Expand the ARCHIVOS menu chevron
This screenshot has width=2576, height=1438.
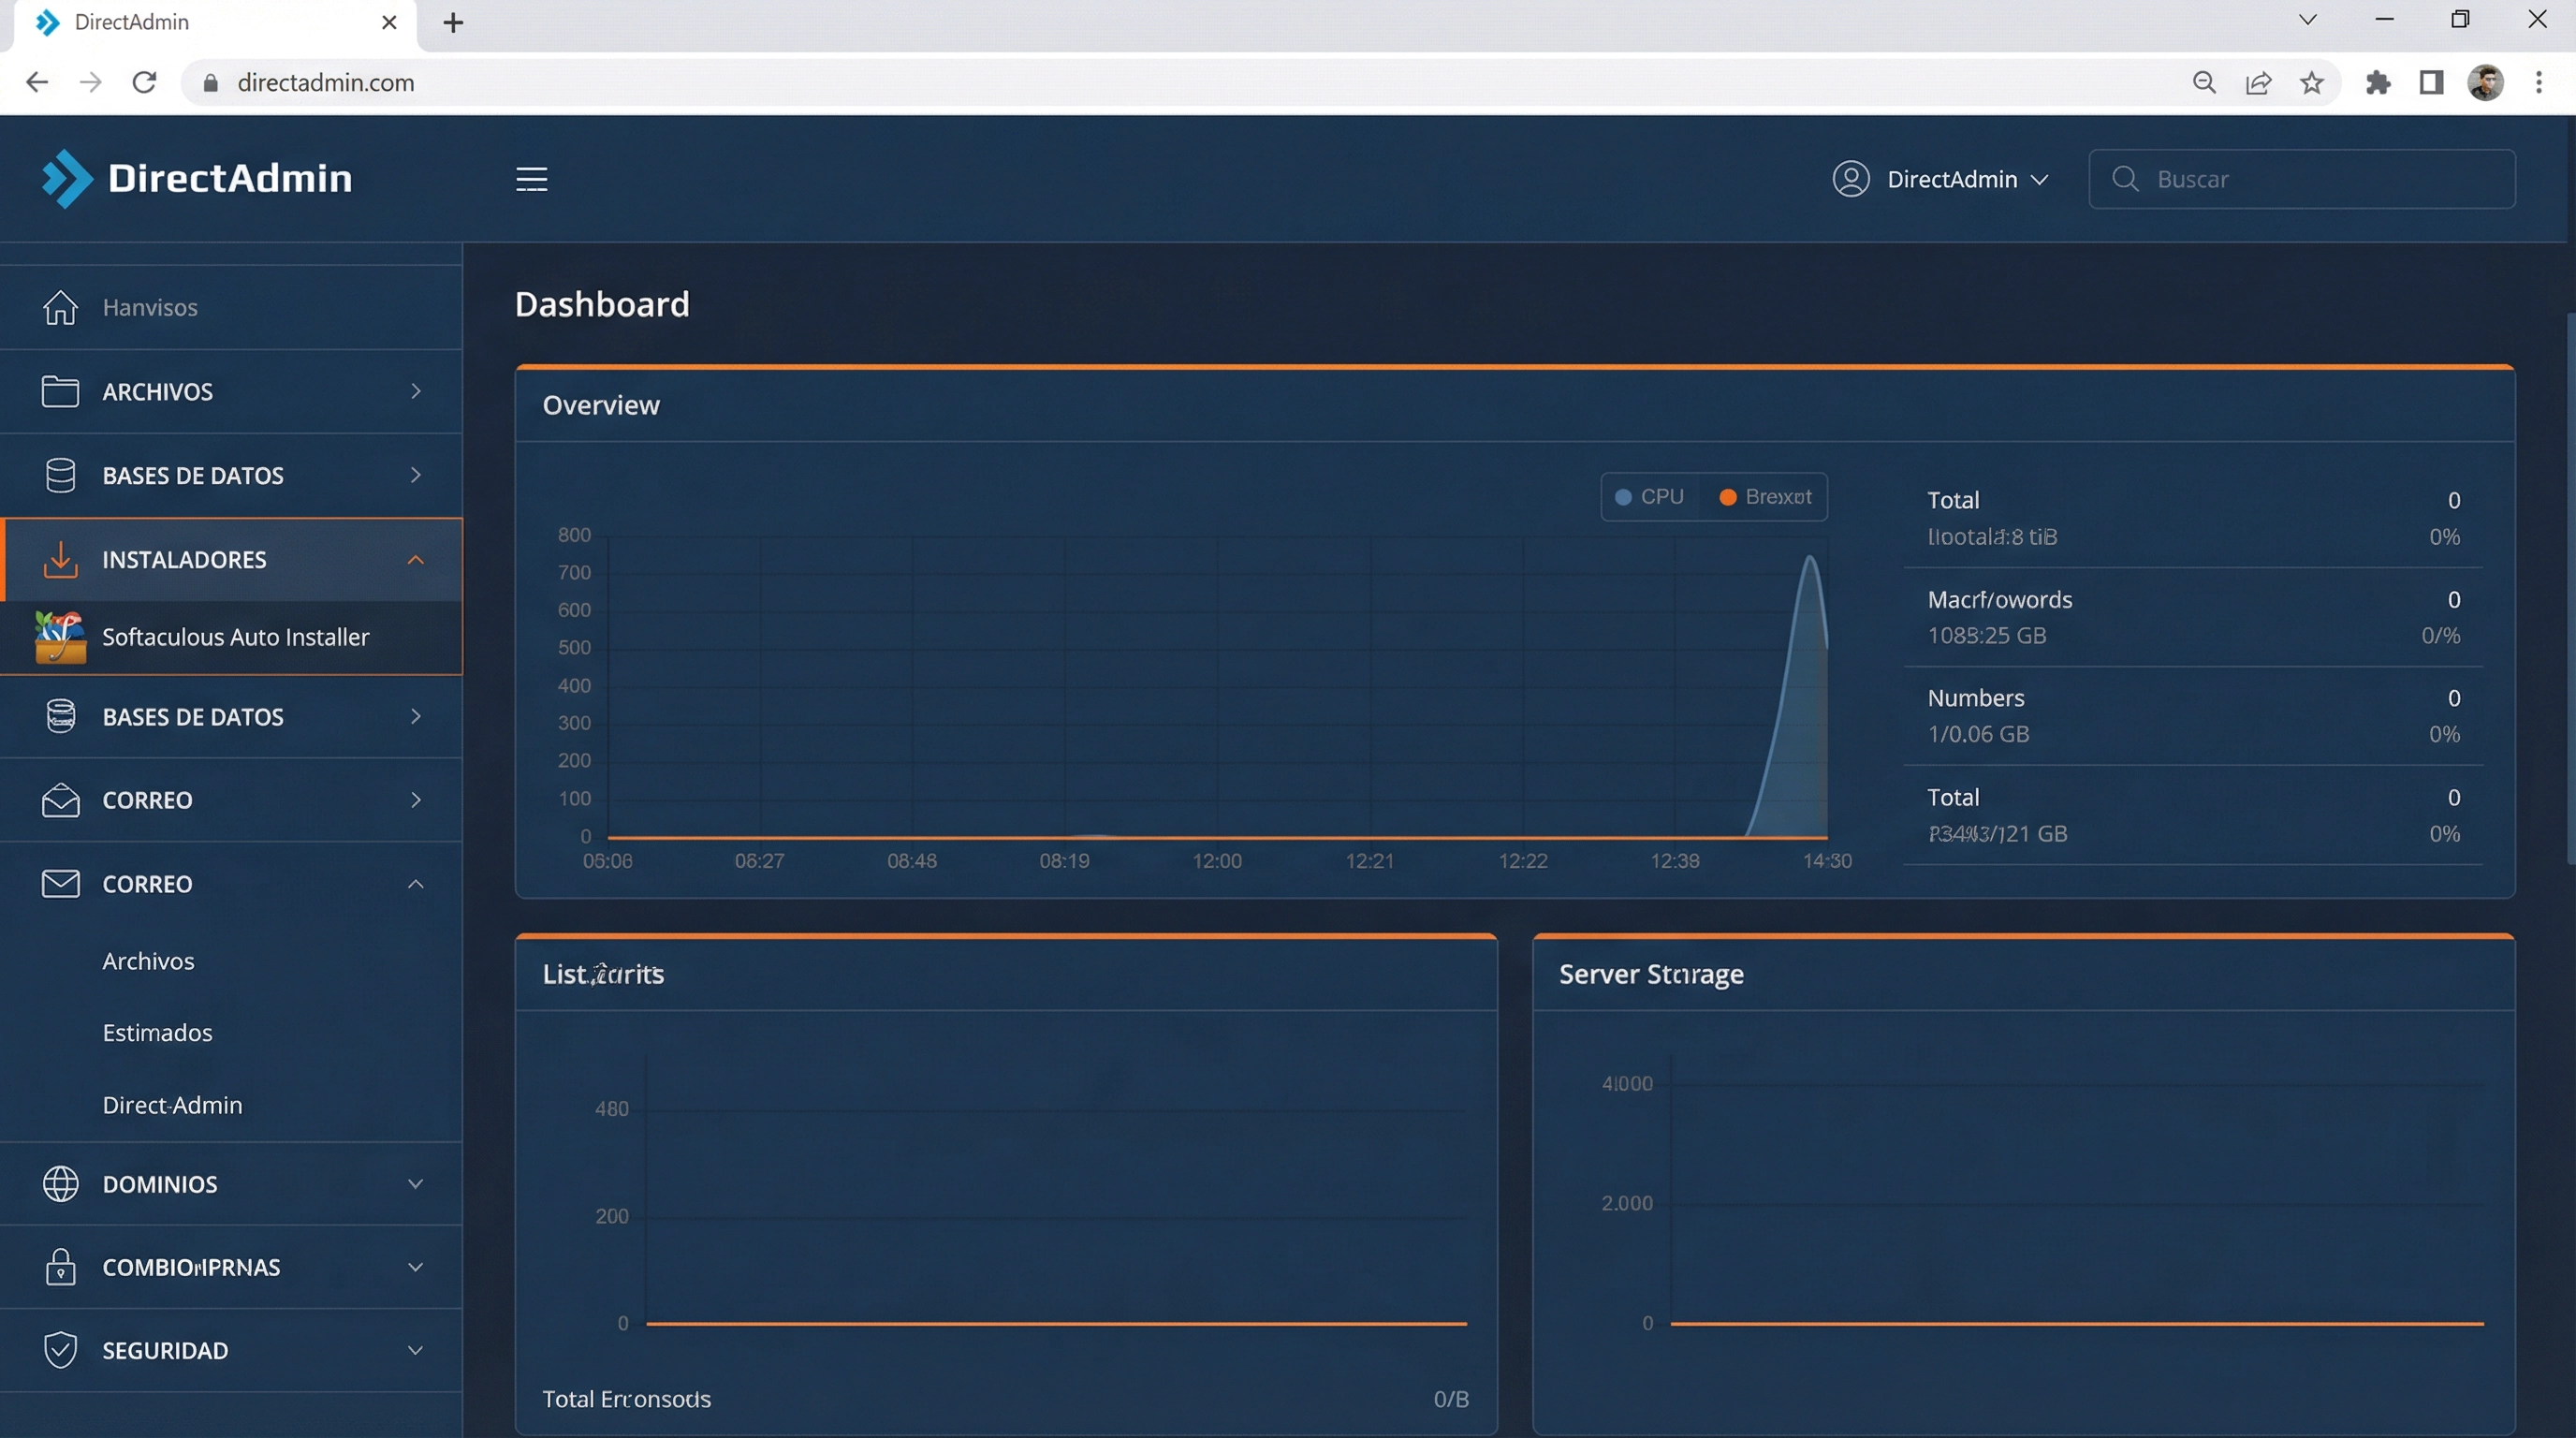[x=416, y=391]
